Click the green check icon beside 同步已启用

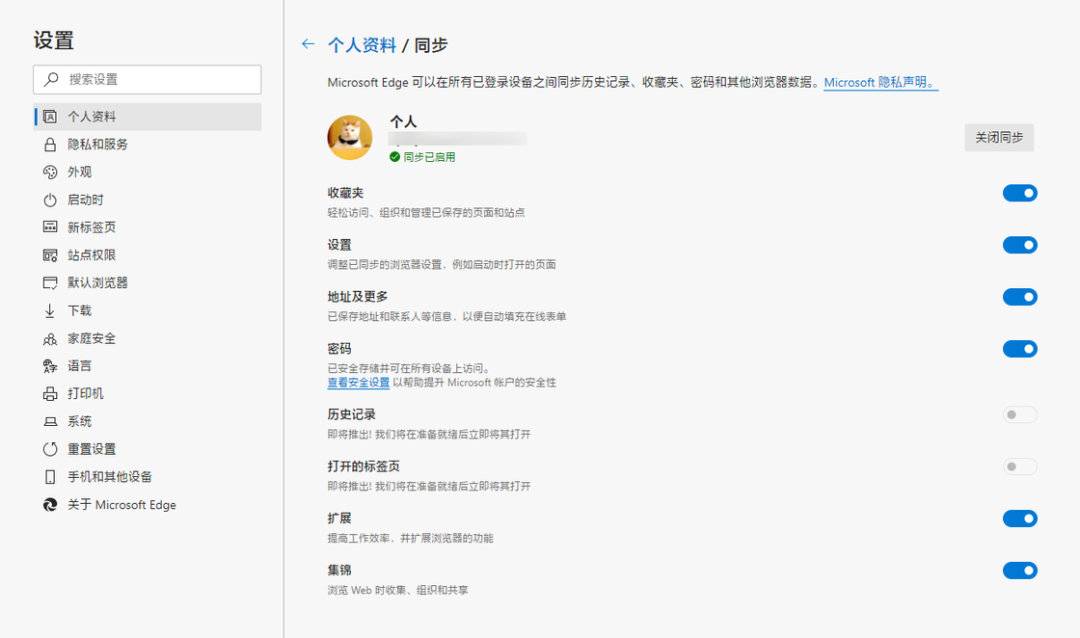click(x=395, y=157)
